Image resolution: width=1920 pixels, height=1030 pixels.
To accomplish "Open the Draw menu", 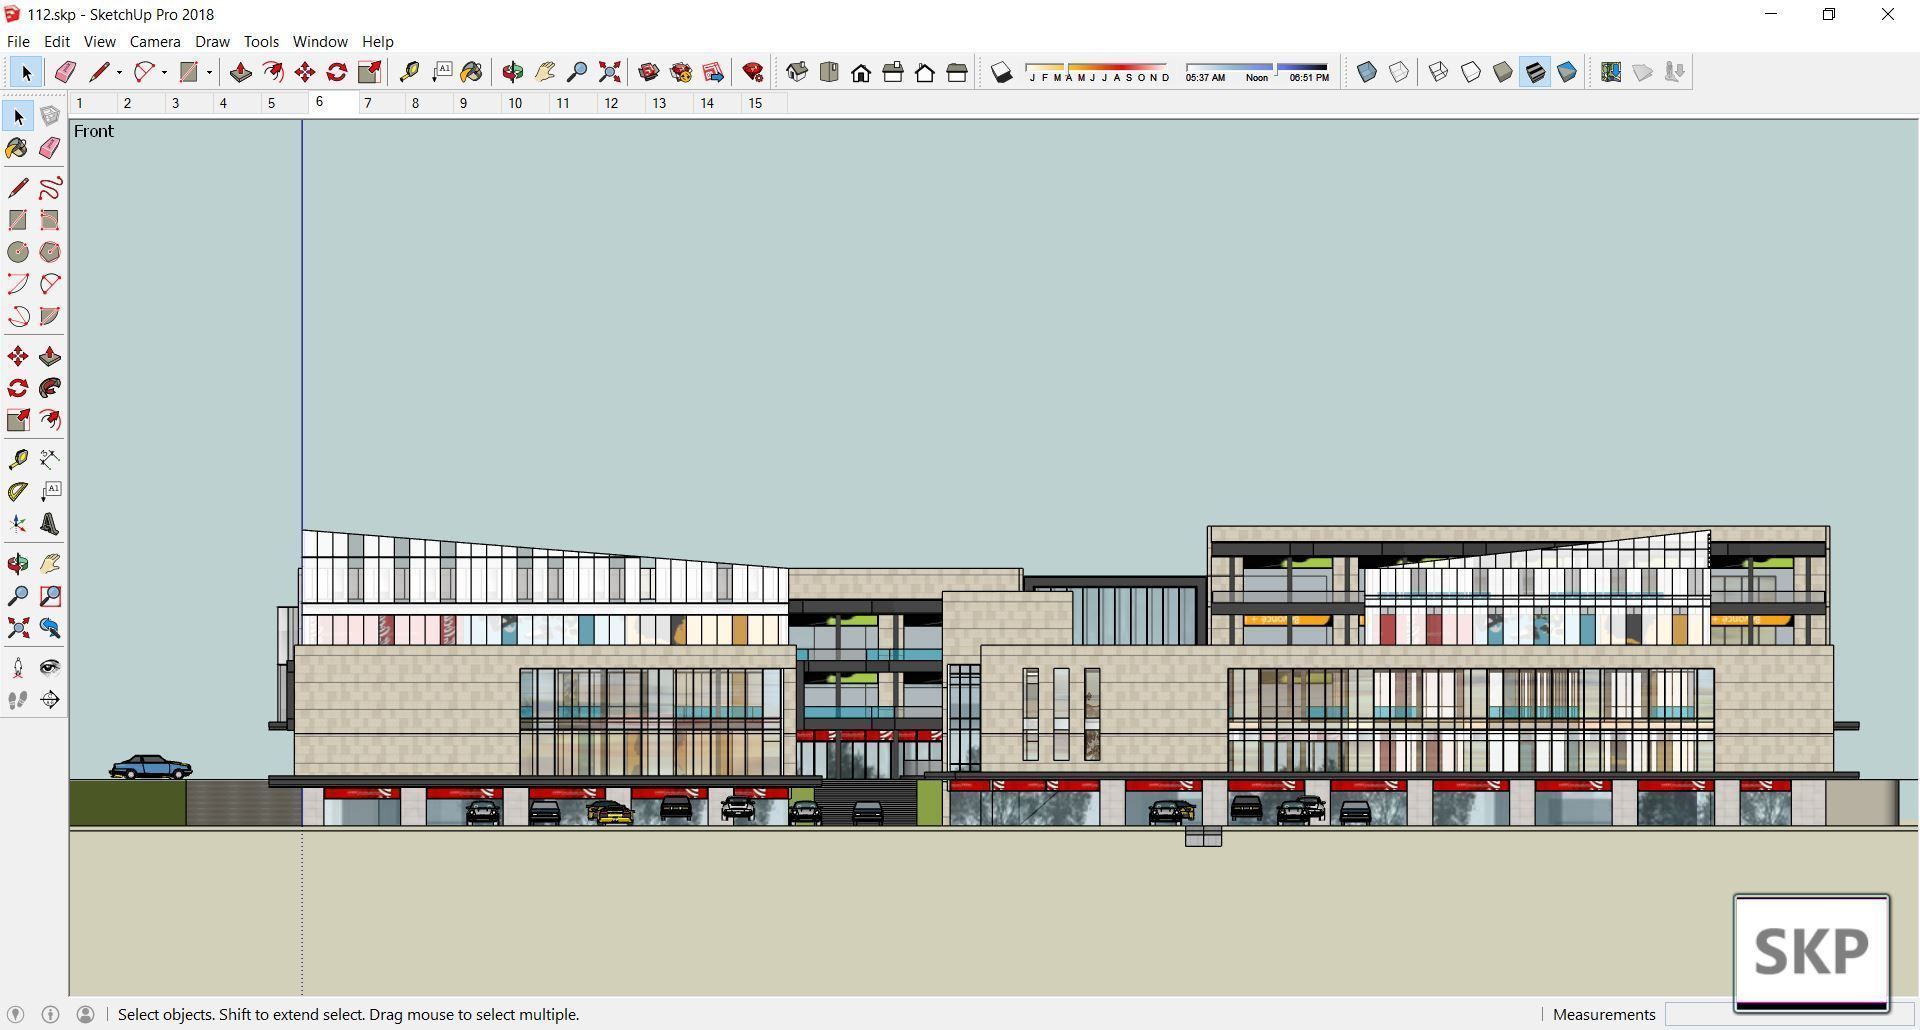I will coord(212,42).
